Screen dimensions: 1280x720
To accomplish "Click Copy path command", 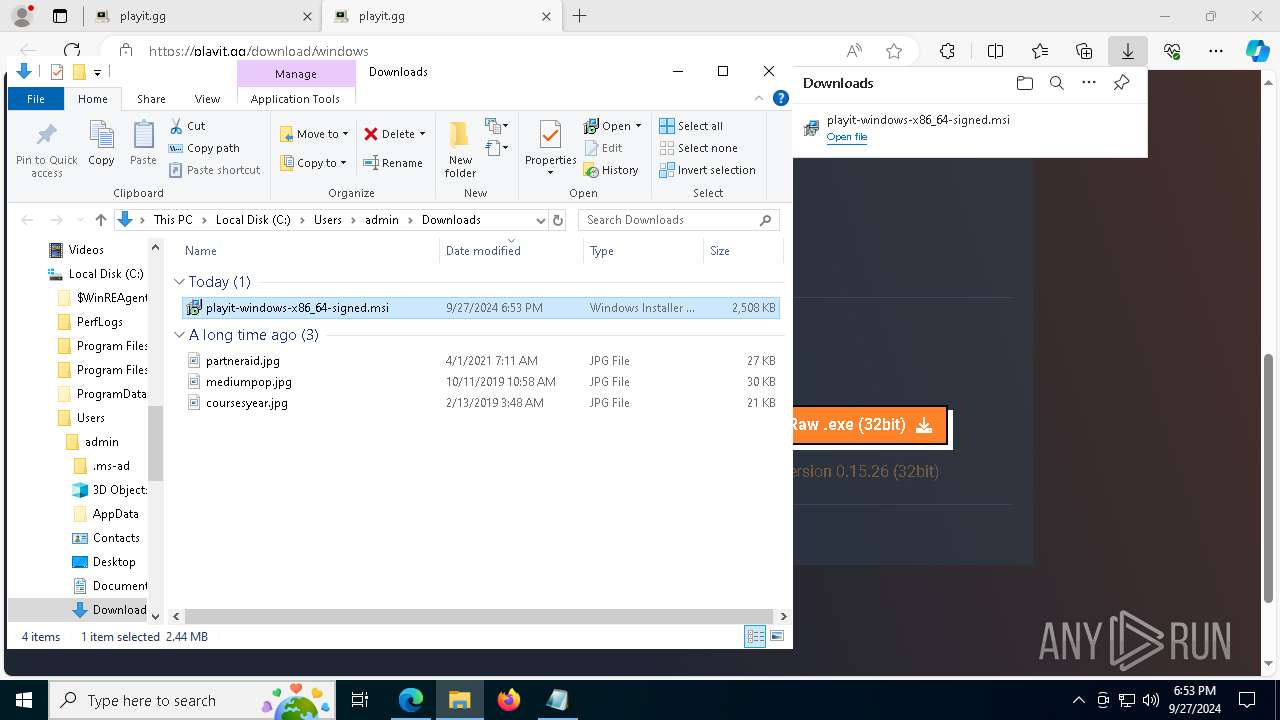I will (x=204, y=148).
